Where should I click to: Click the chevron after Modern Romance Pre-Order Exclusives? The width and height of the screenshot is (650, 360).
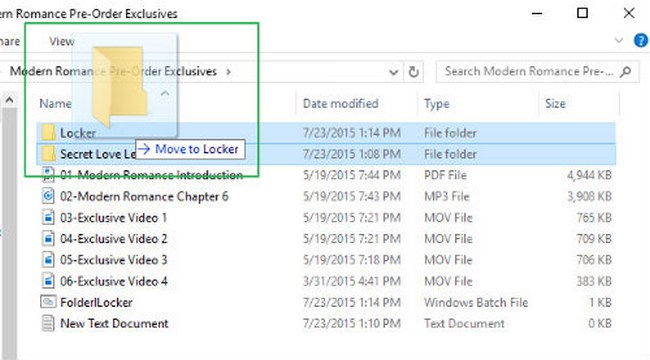click(x=228, y=72)
